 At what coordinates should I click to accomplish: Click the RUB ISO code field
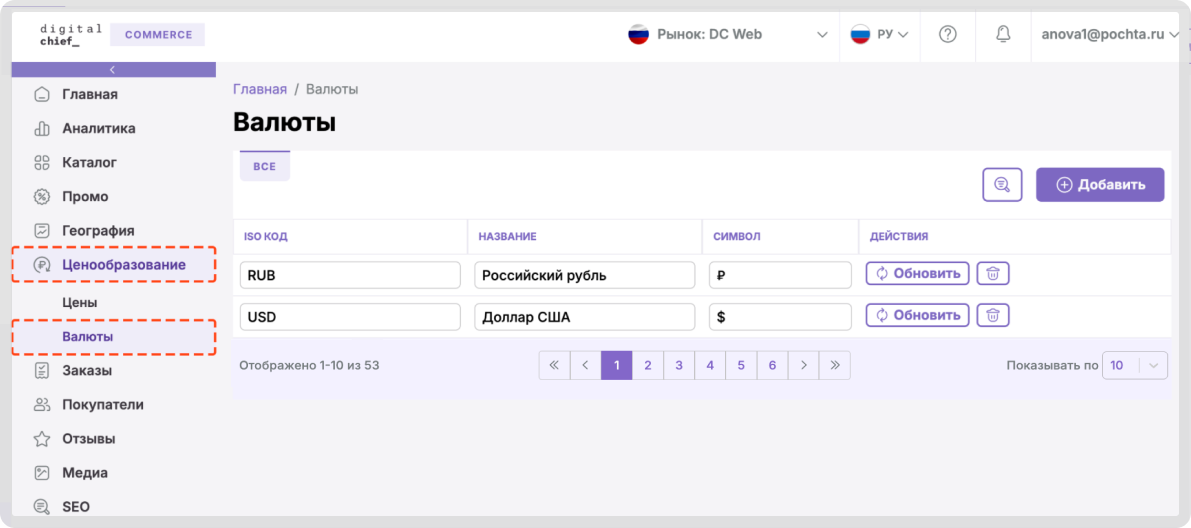350,275
